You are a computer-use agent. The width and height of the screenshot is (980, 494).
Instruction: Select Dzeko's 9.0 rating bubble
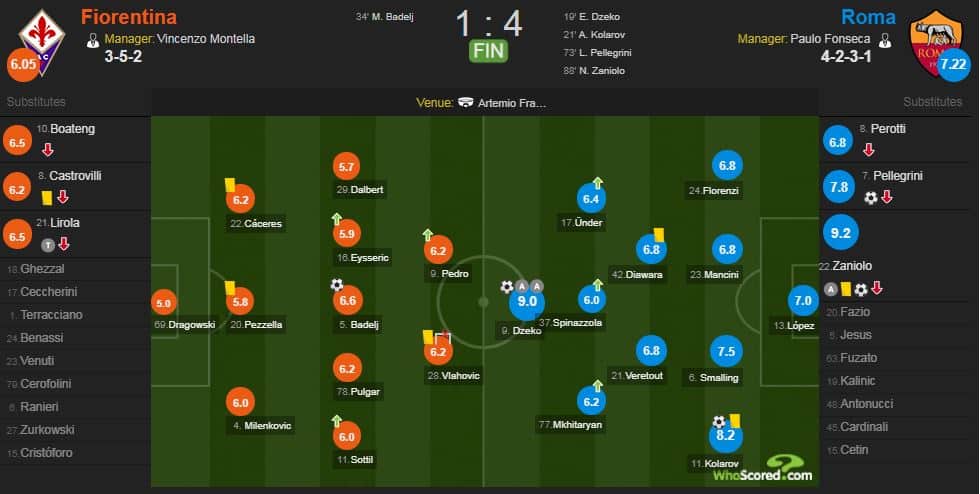527,301
